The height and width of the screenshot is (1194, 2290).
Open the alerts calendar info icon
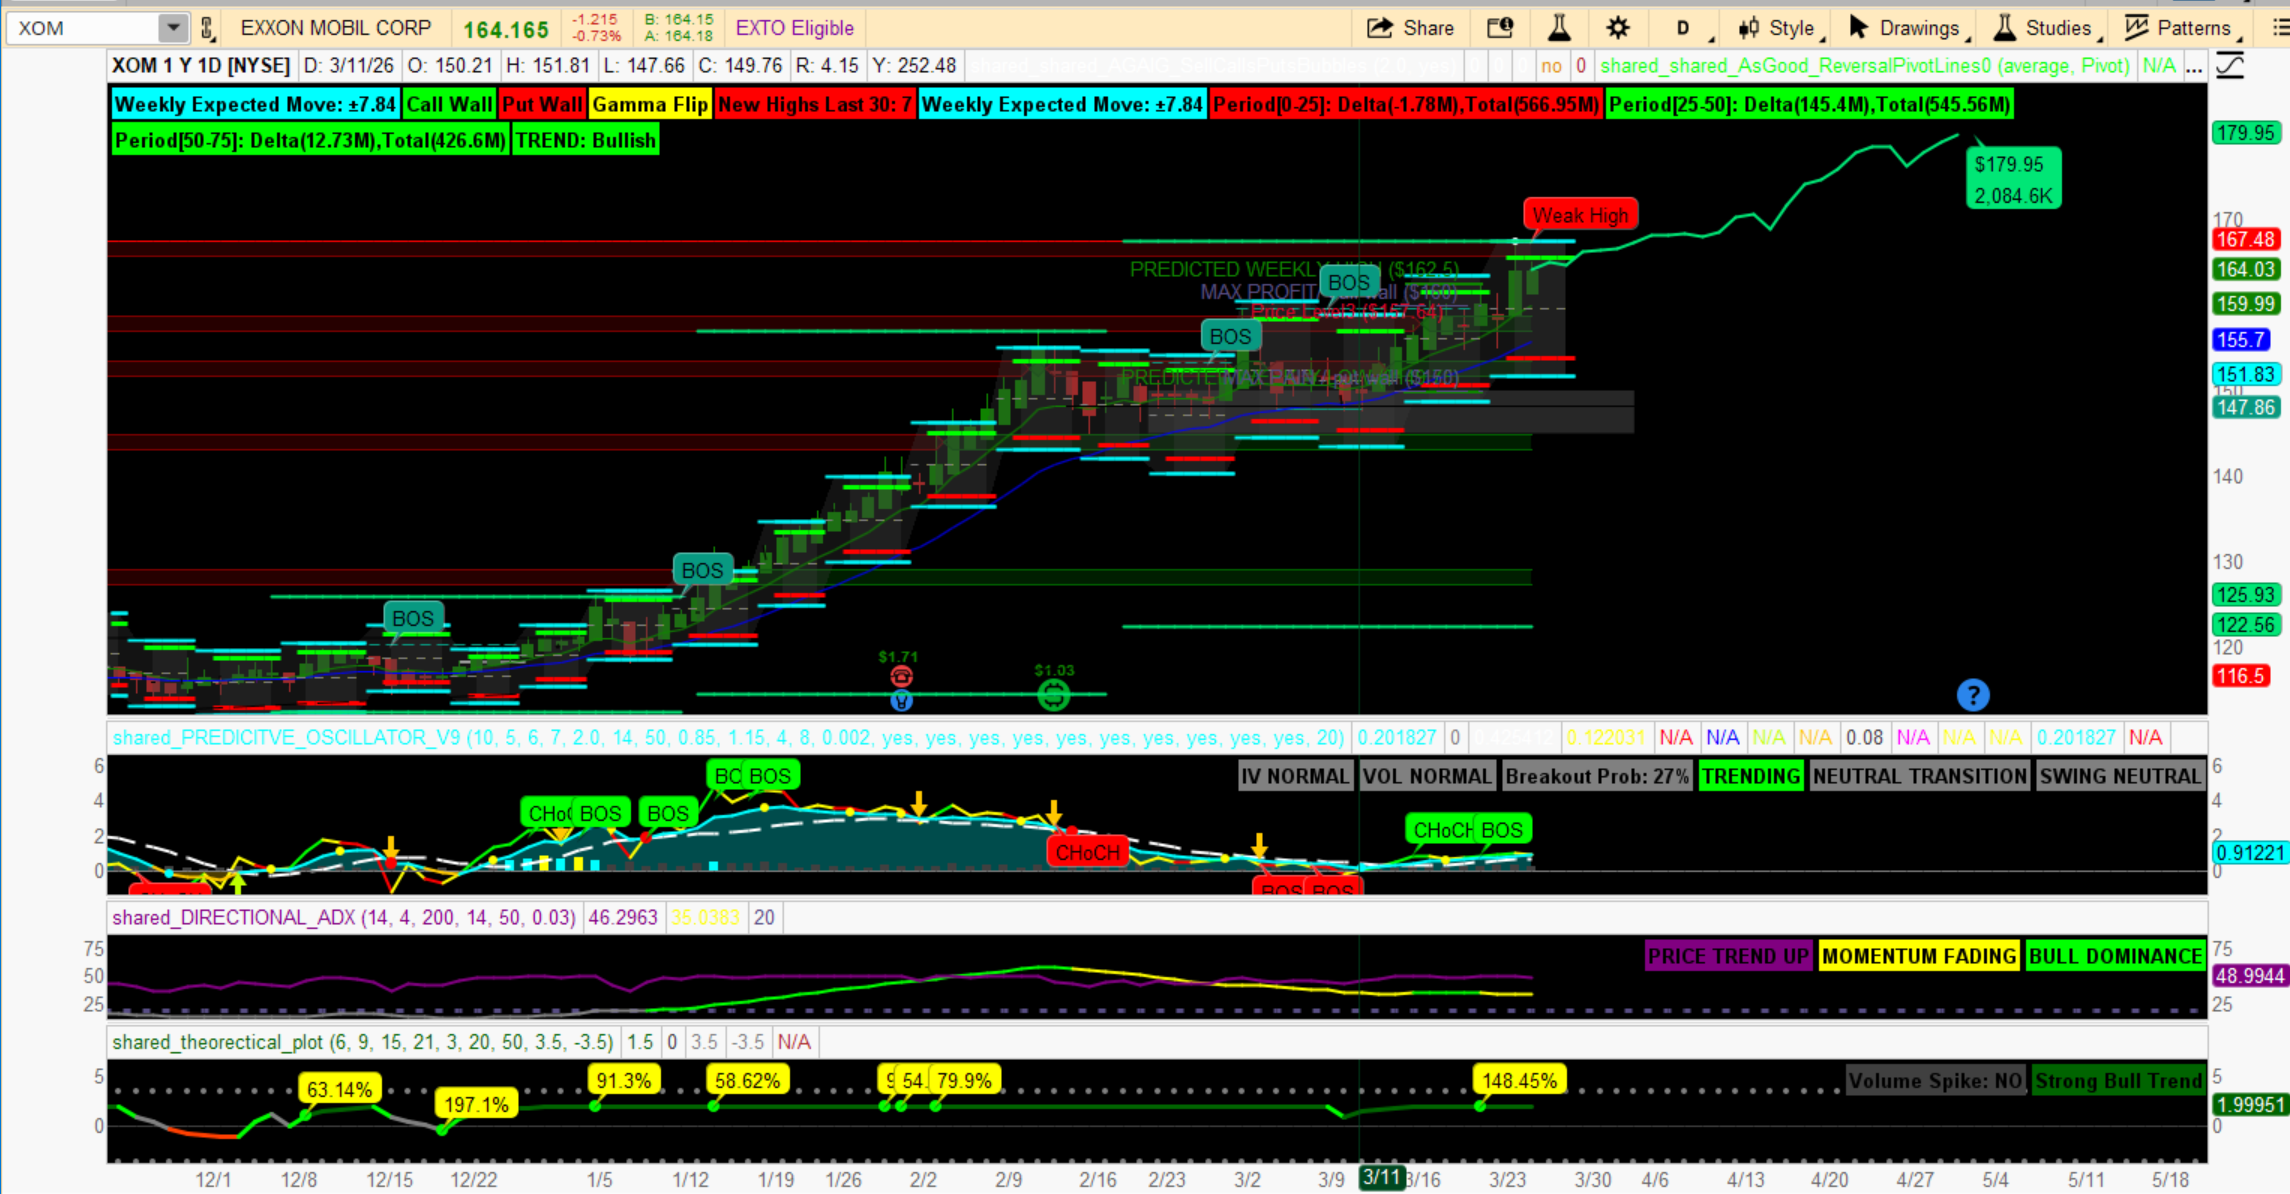[x=1500, y=28]
